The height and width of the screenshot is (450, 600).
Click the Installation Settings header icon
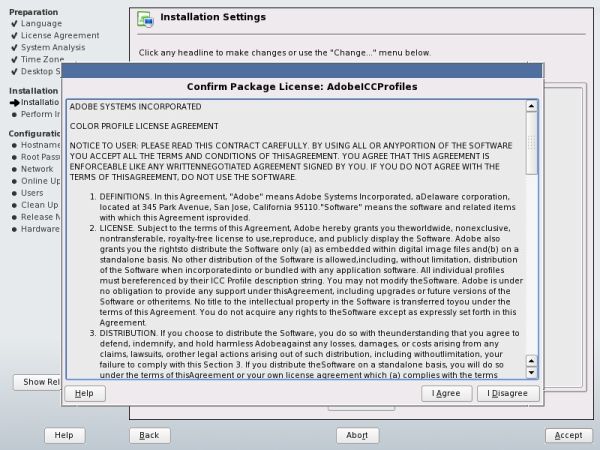pos(145,20)
